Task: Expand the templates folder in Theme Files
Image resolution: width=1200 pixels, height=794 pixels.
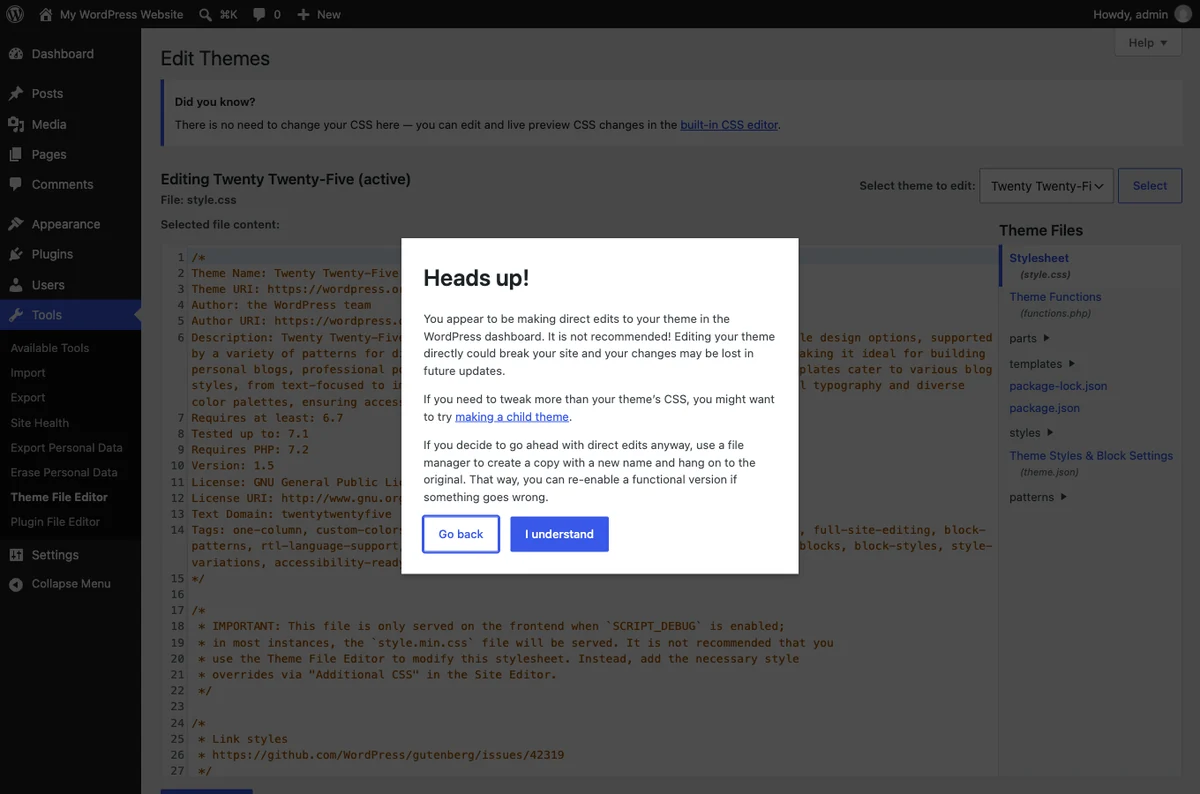Action: (x=1042, y=364)
